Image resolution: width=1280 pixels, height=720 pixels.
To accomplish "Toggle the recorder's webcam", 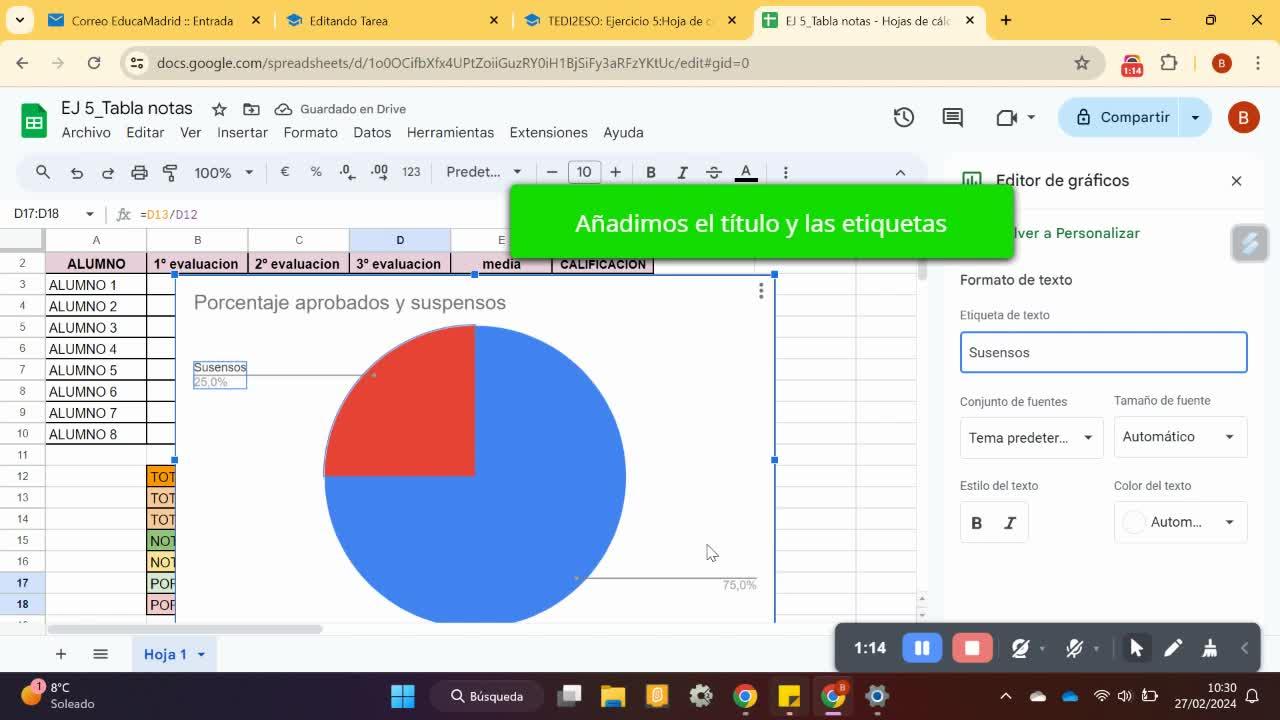I will 1020,648.
